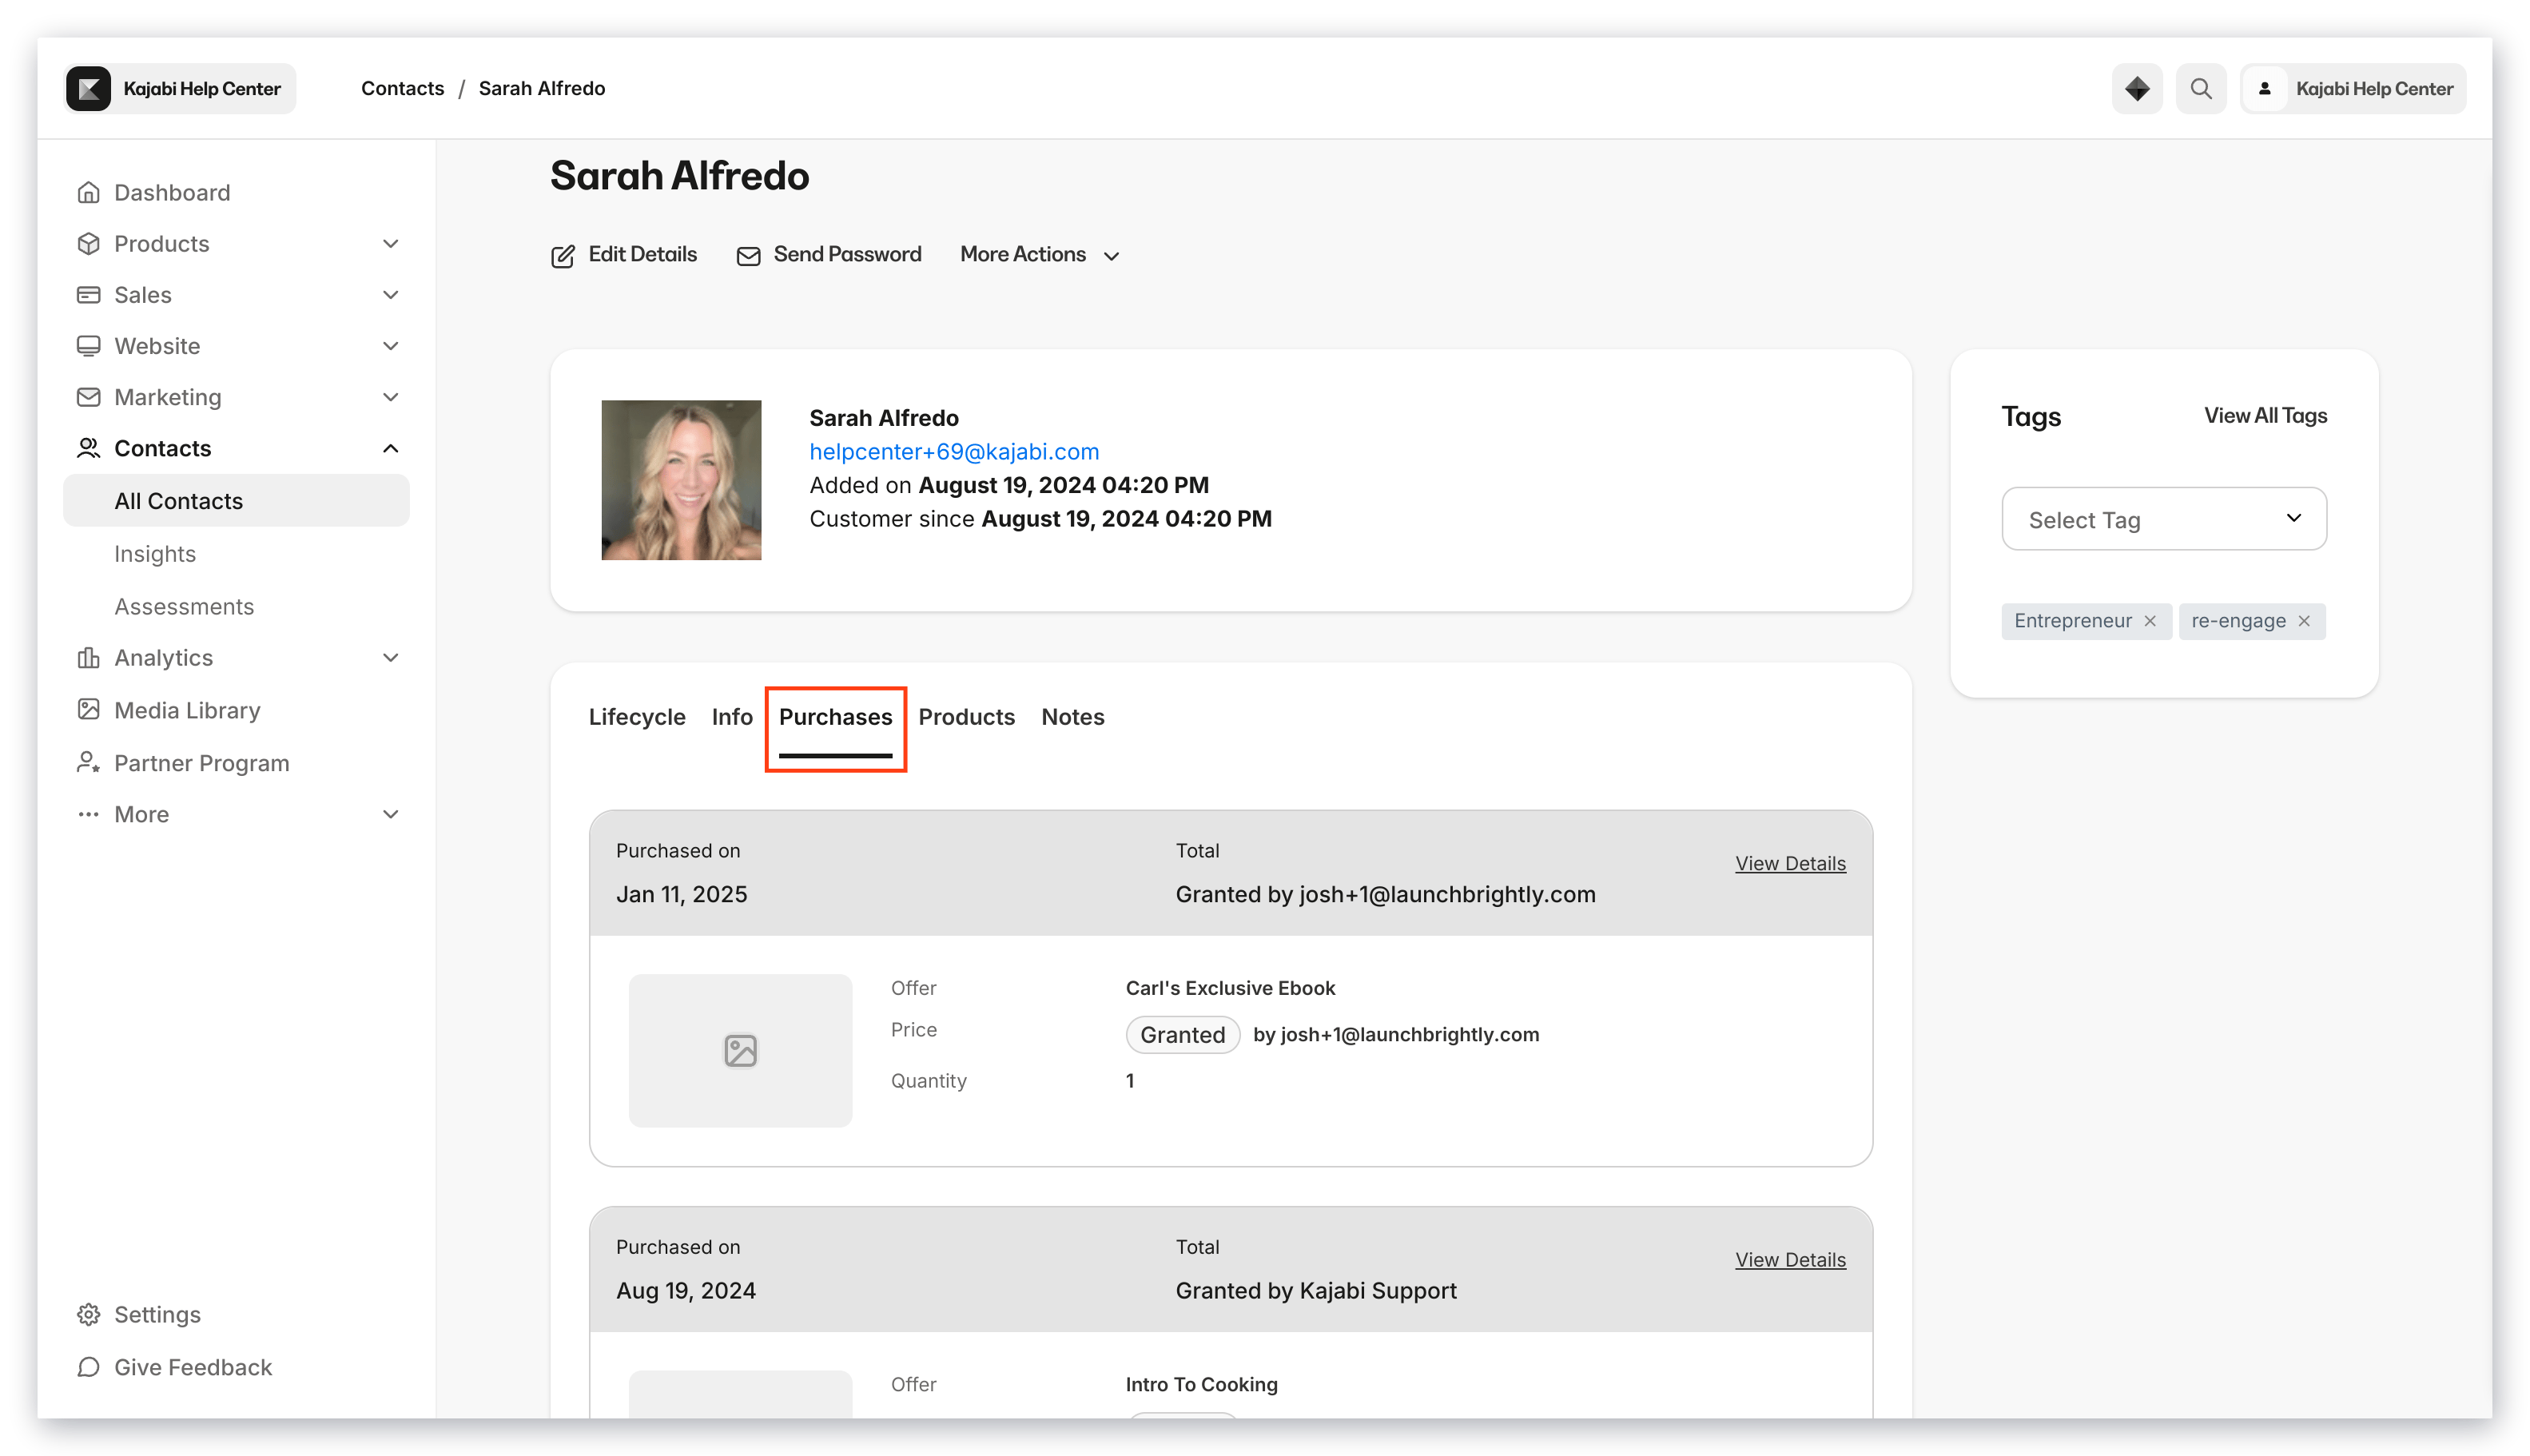Screen dimensions: 2530x1456
Task: Click the Send Password button
Action: pos(828,254)
